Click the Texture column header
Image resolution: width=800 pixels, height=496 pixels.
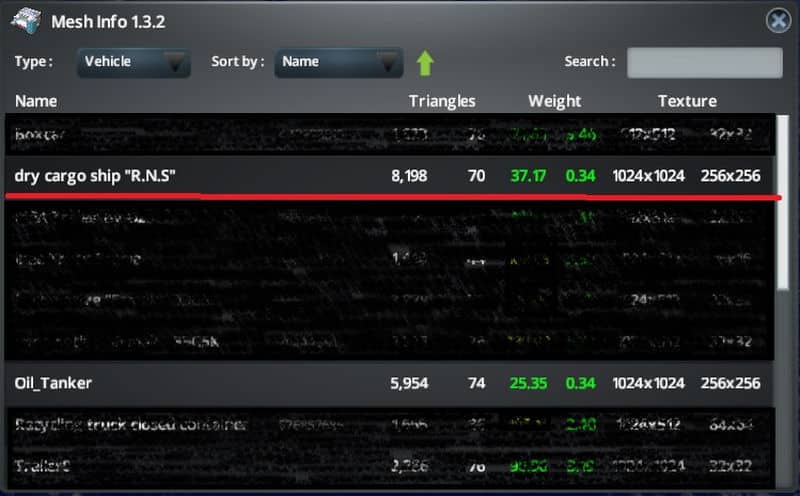click(x=687, y=101)
